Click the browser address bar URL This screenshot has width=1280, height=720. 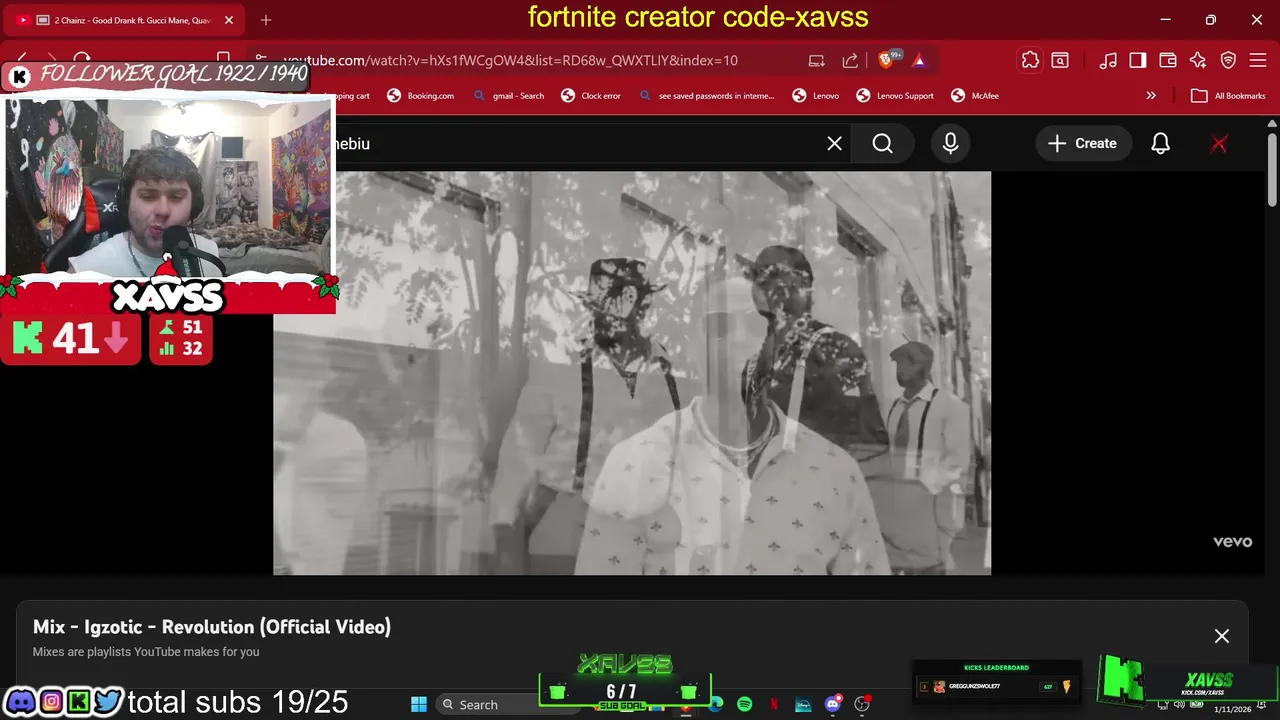coord(511,60)
